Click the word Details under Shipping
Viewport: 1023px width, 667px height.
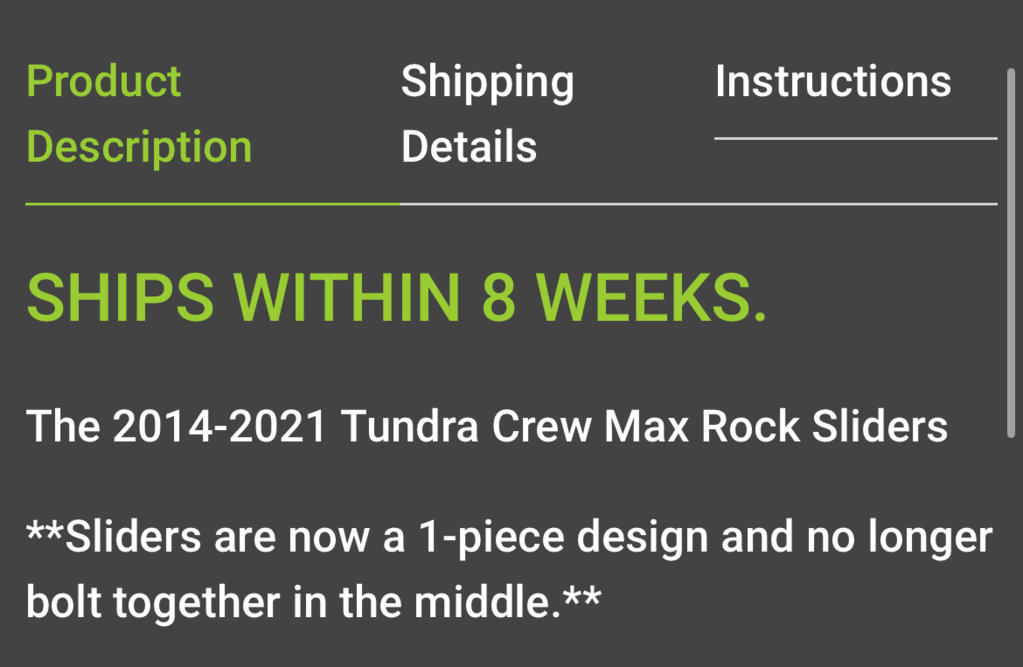click(468, 147)
